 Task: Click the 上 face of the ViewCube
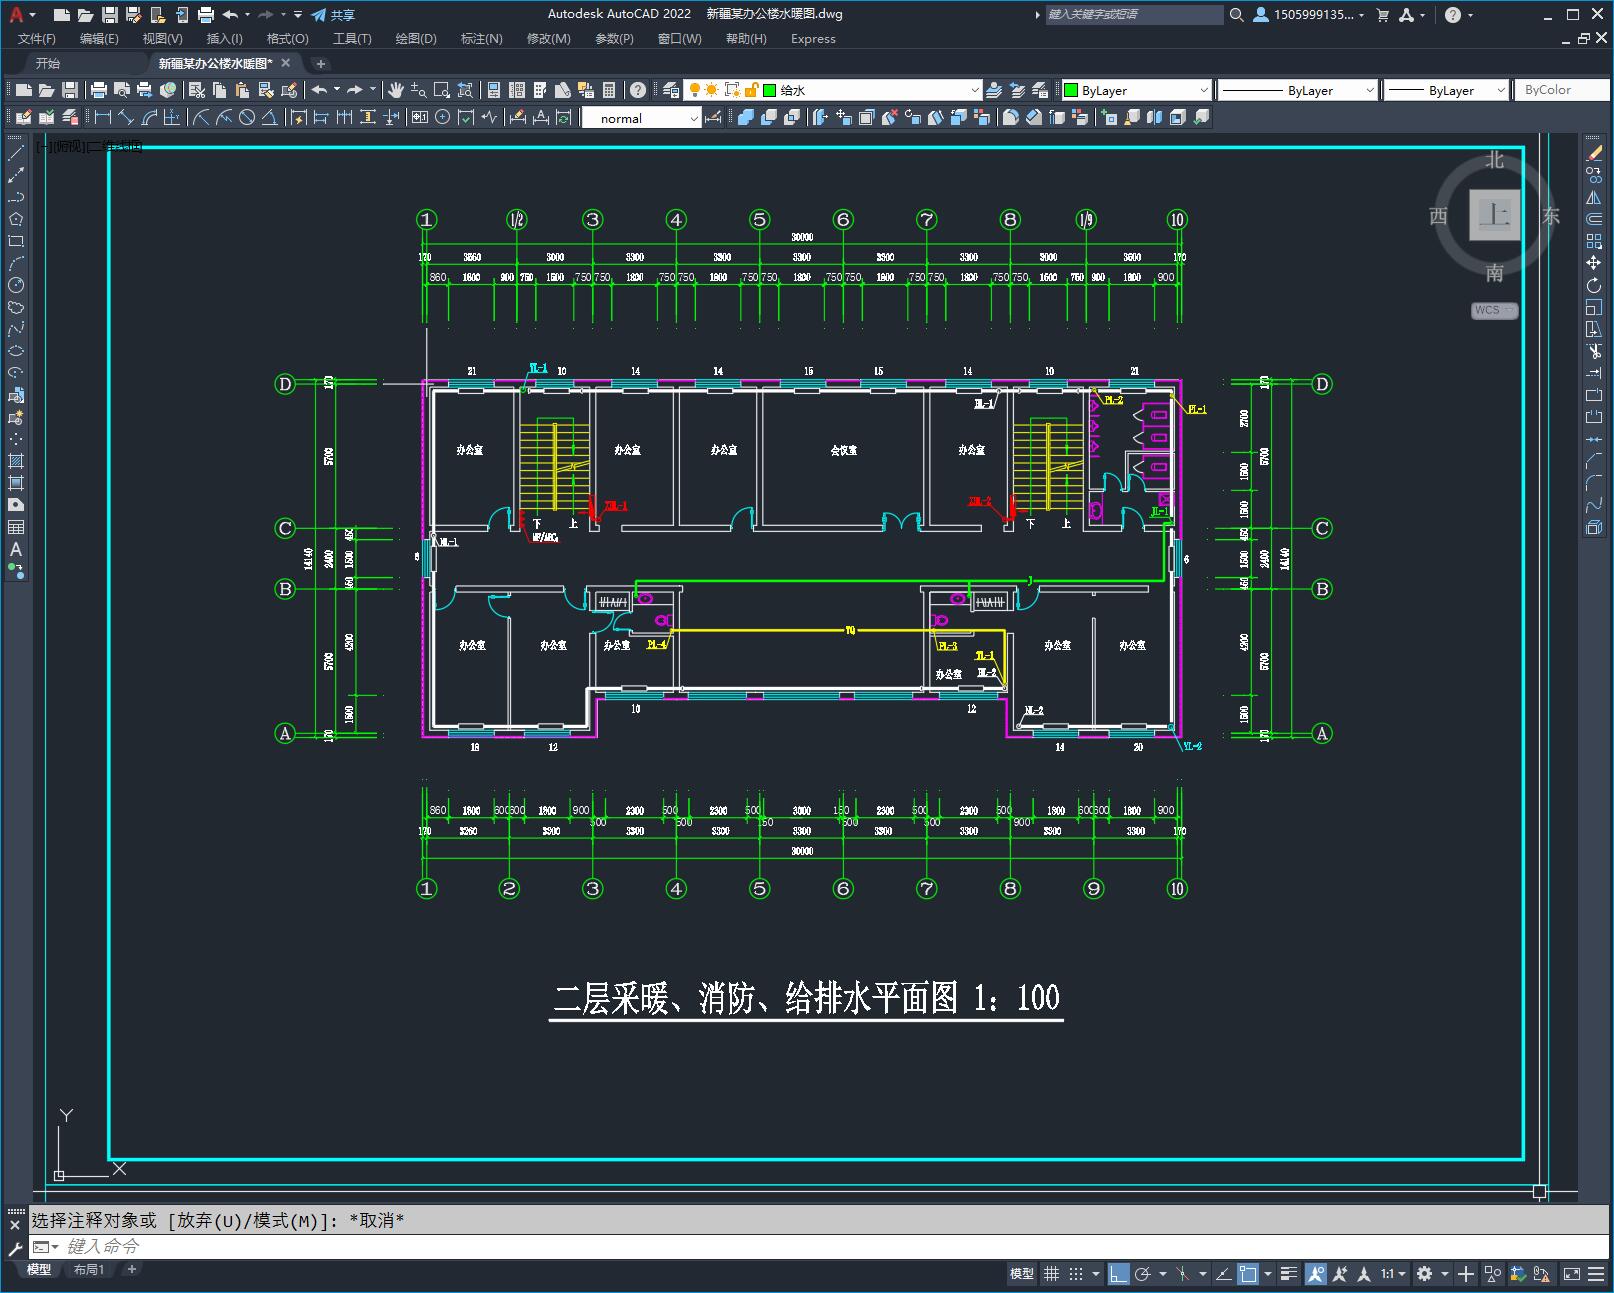tap(1495, 214)
